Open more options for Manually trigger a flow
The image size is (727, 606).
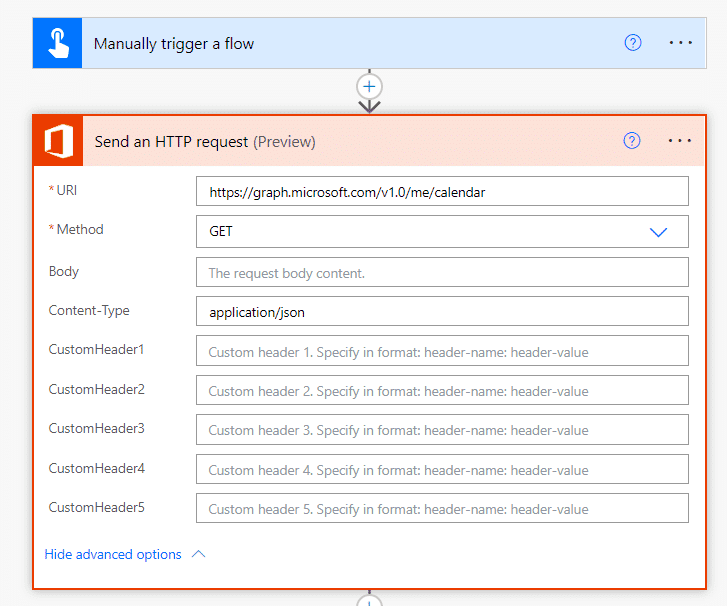pyautogui.click(x=680, y=43)
